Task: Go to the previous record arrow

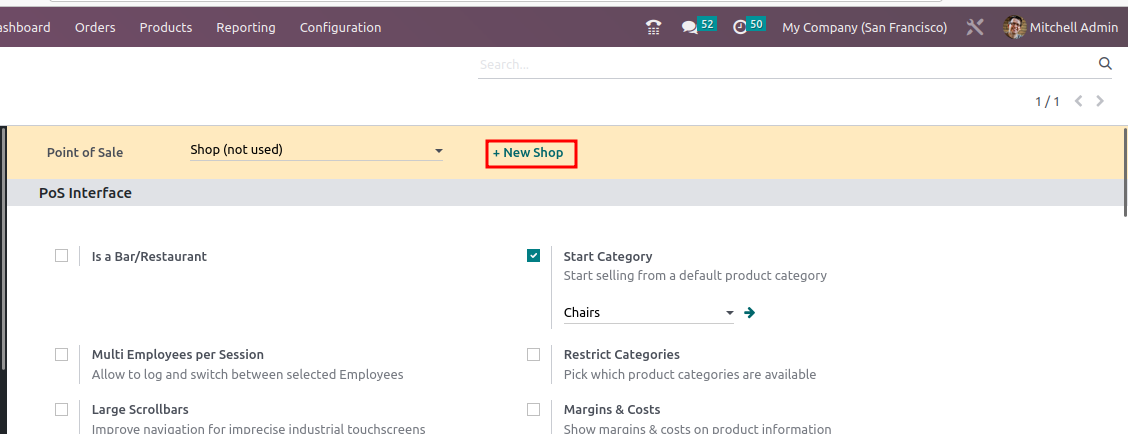Action: click(x=1079, y=101)
